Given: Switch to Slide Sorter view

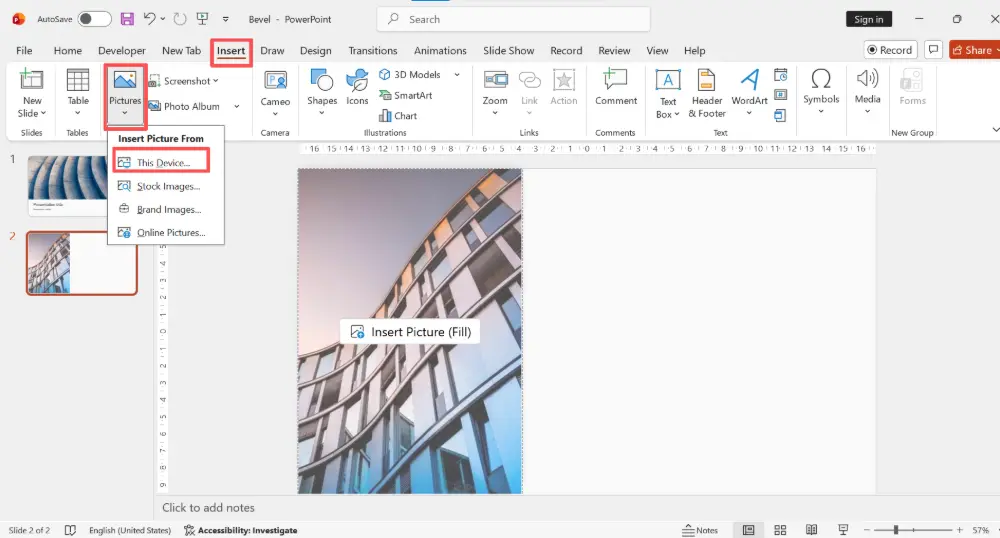Looking at the screenshot, I should coord(780,530).
